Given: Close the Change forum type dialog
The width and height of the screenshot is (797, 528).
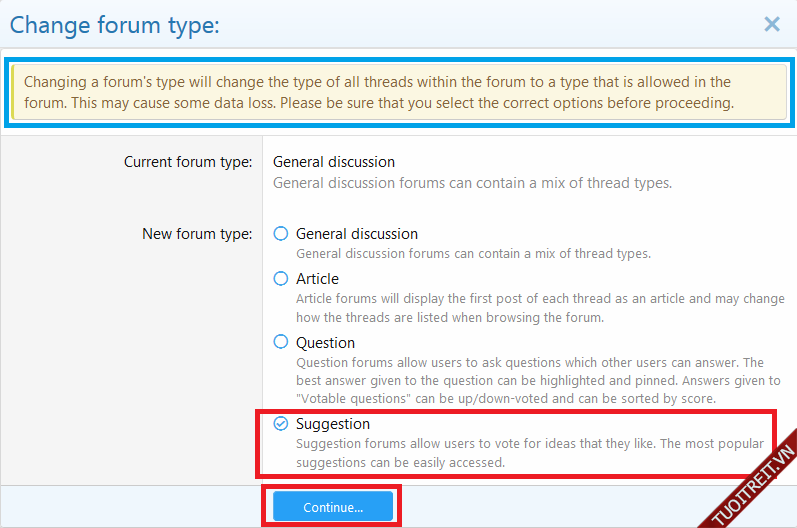Looking at the screenshot, I should tap(771, 24).
